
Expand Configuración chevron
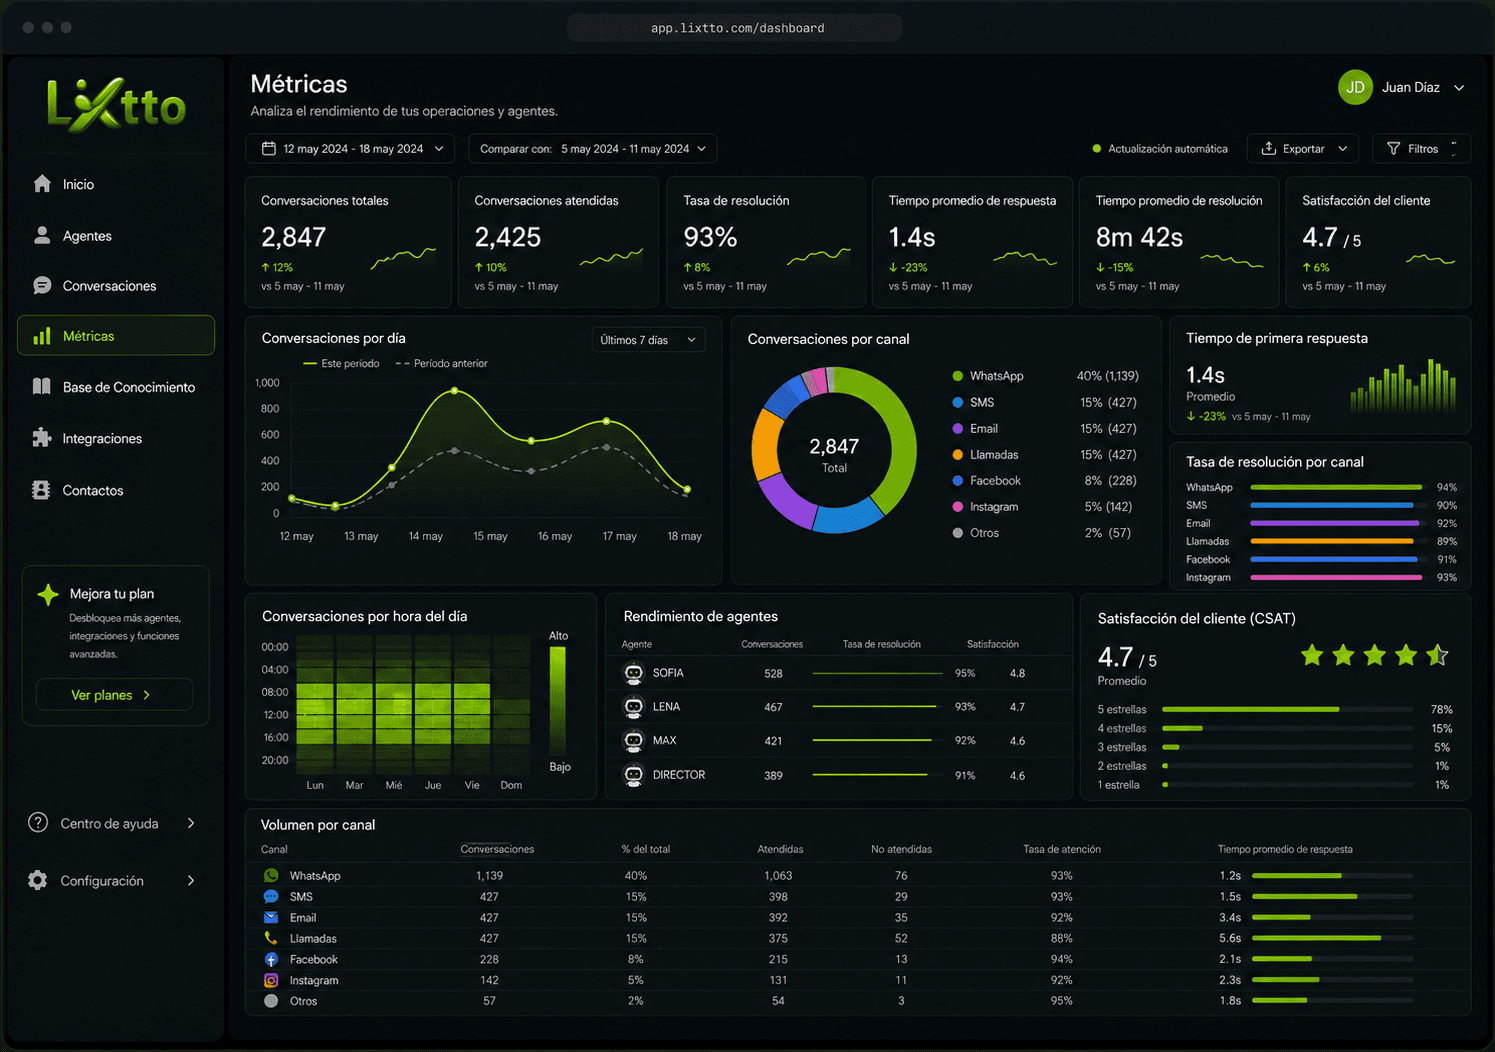[x=191, y=880]
